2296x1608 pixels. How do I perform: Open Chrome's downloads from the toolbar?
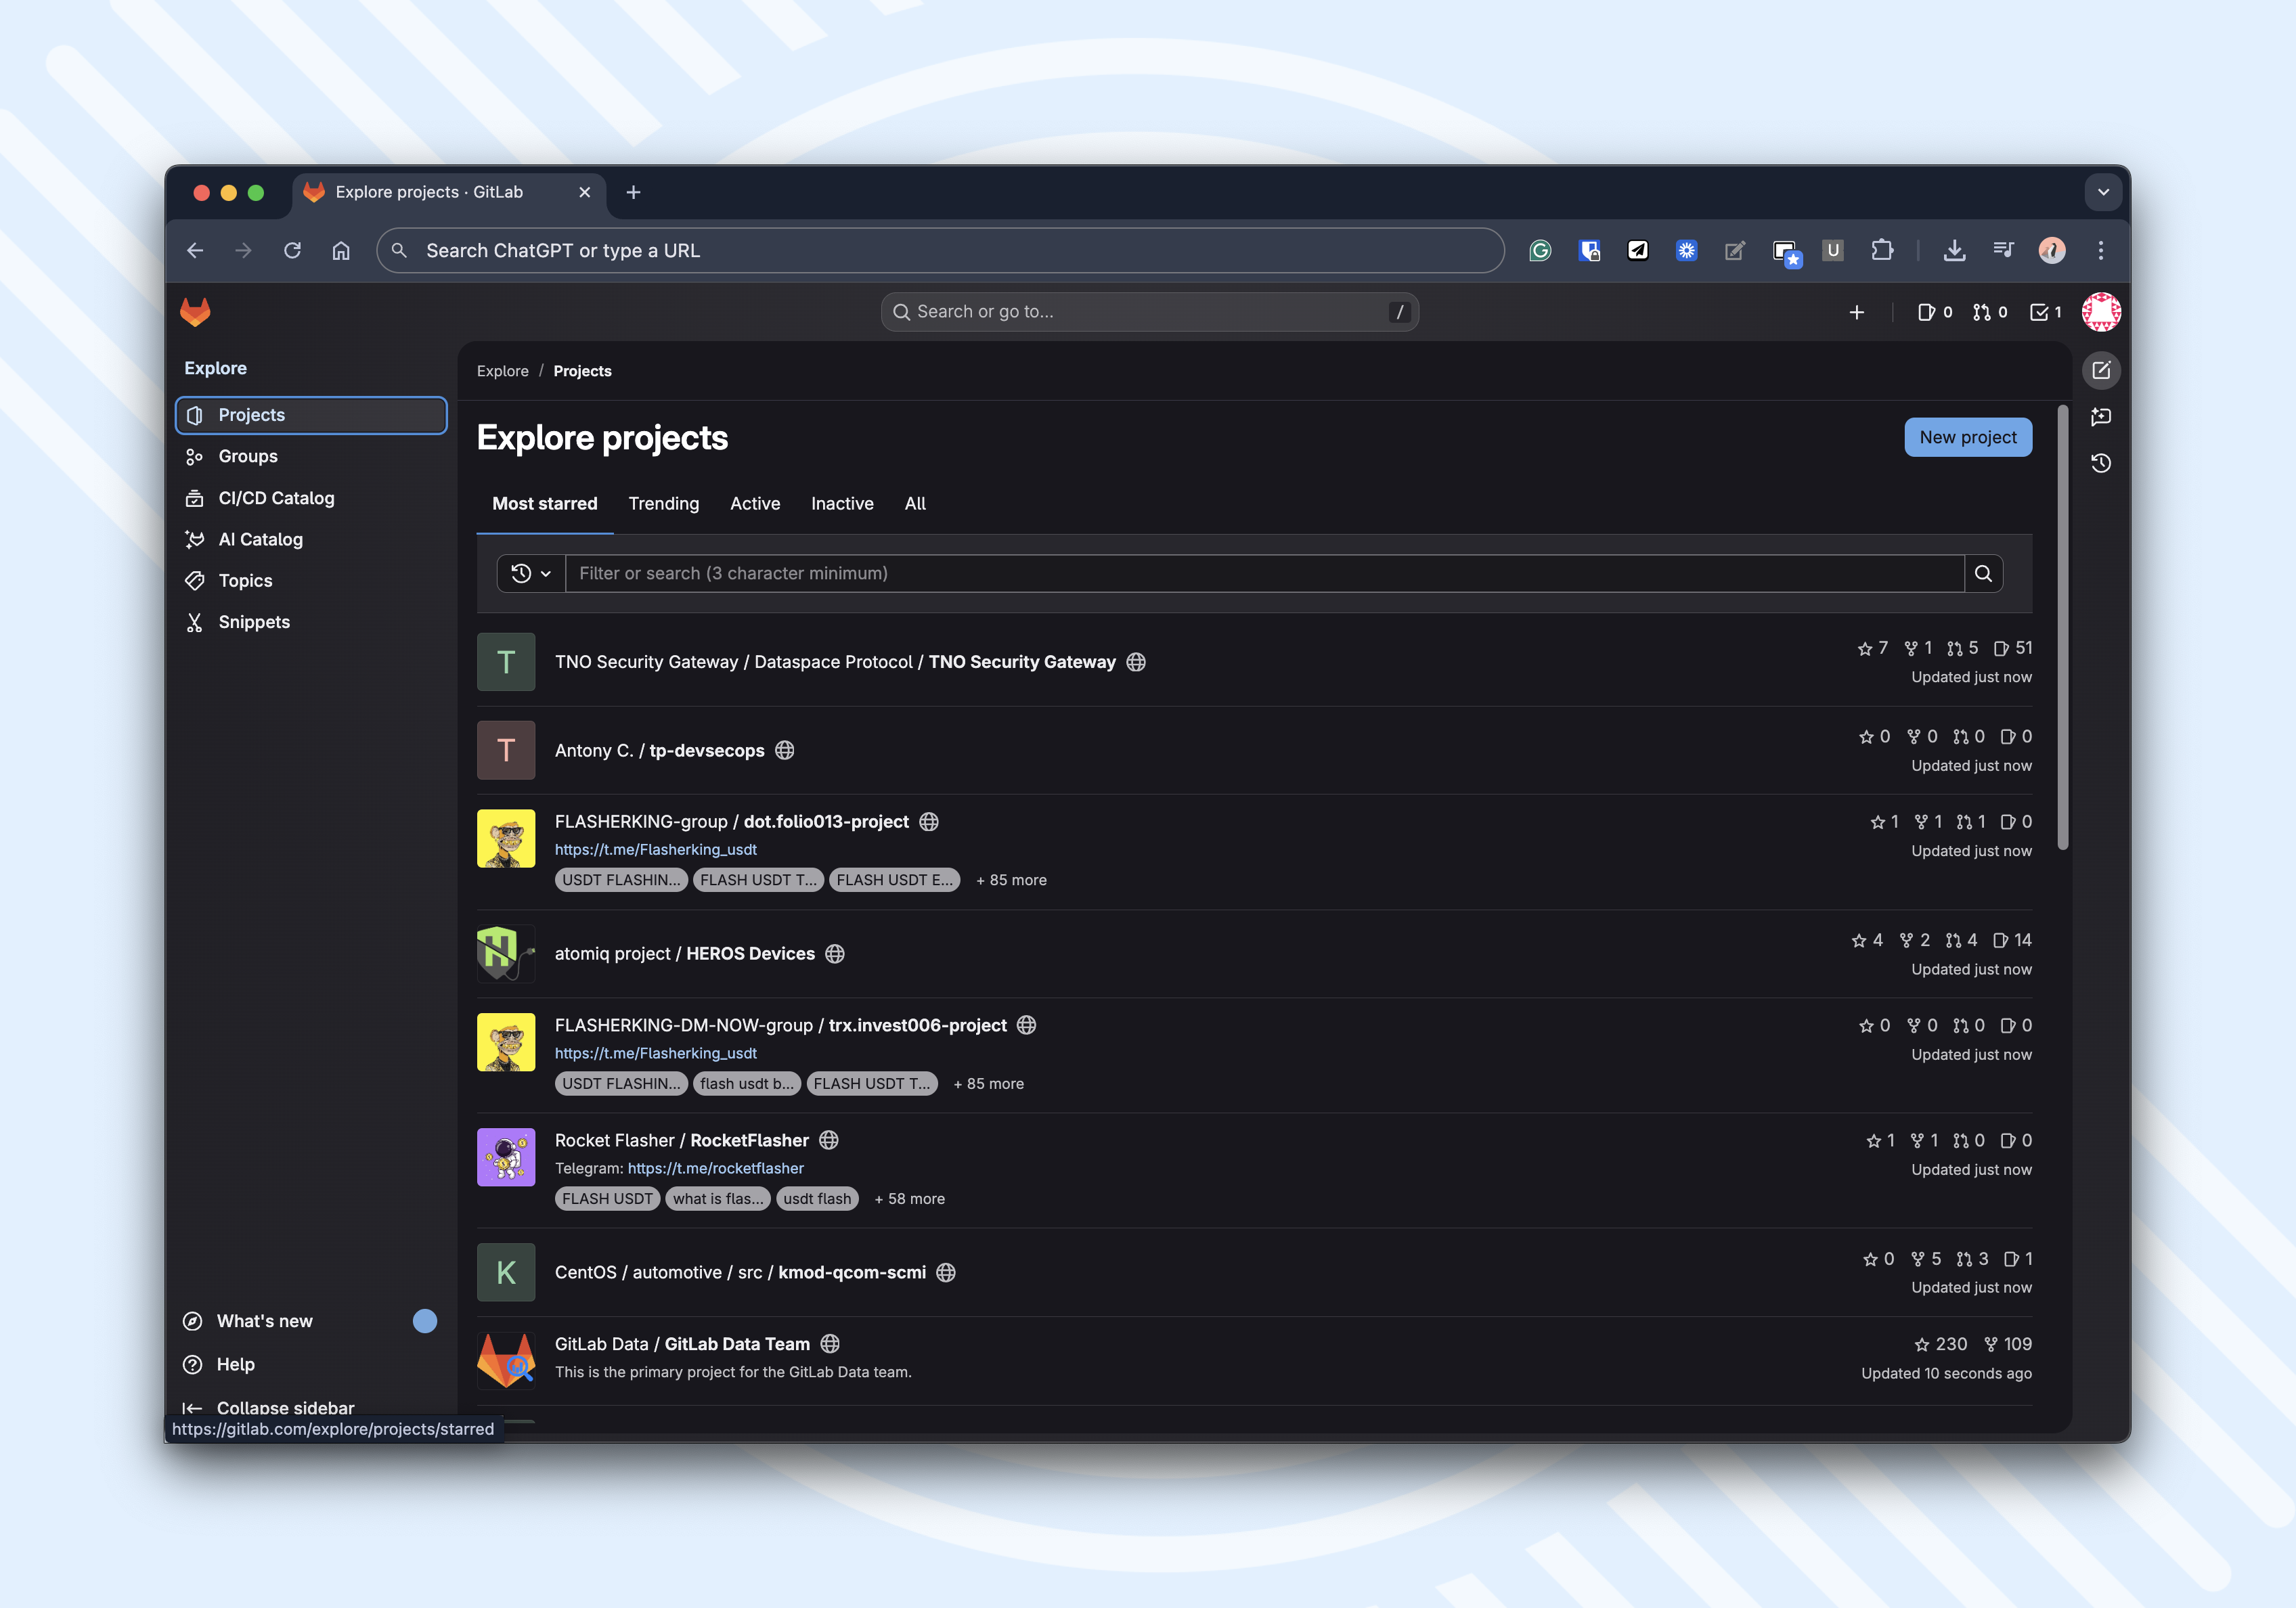1955,250
